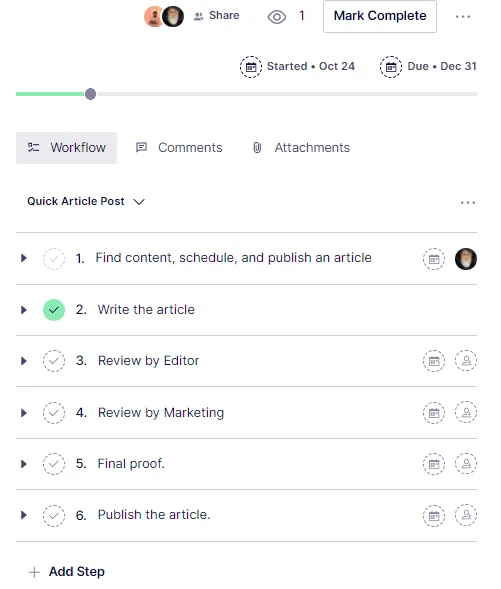
Task: Switch to the Comments tab
Action: click(179, 148)
